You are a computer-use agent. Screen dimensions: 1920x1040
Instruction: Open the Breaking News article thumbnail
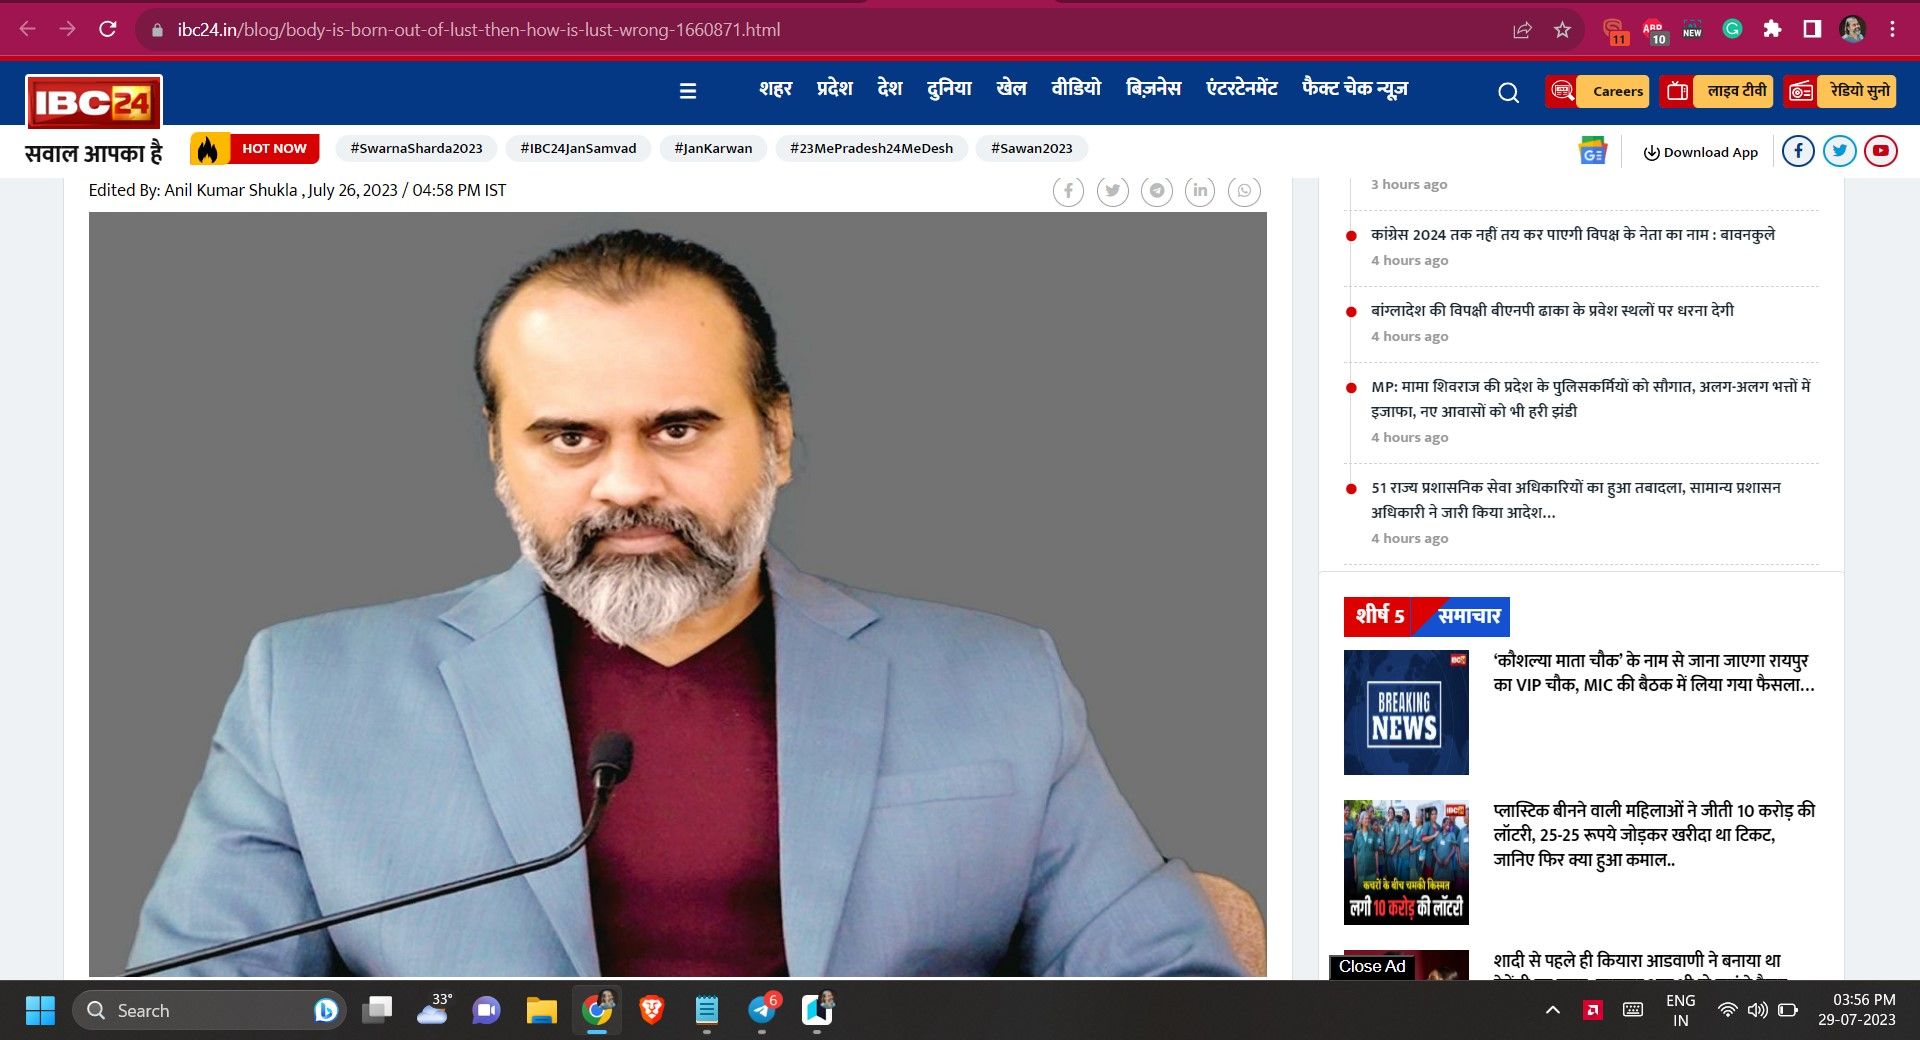[1405, 712]
